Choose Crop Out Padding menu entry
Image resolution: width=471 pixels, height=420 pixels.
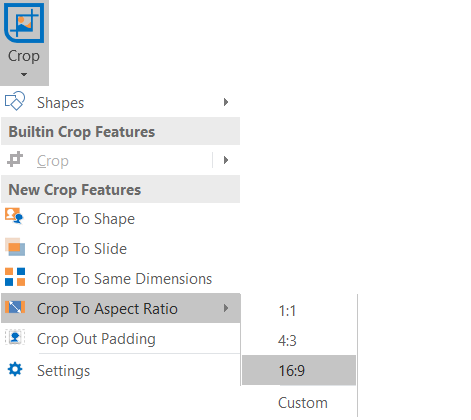121,338
